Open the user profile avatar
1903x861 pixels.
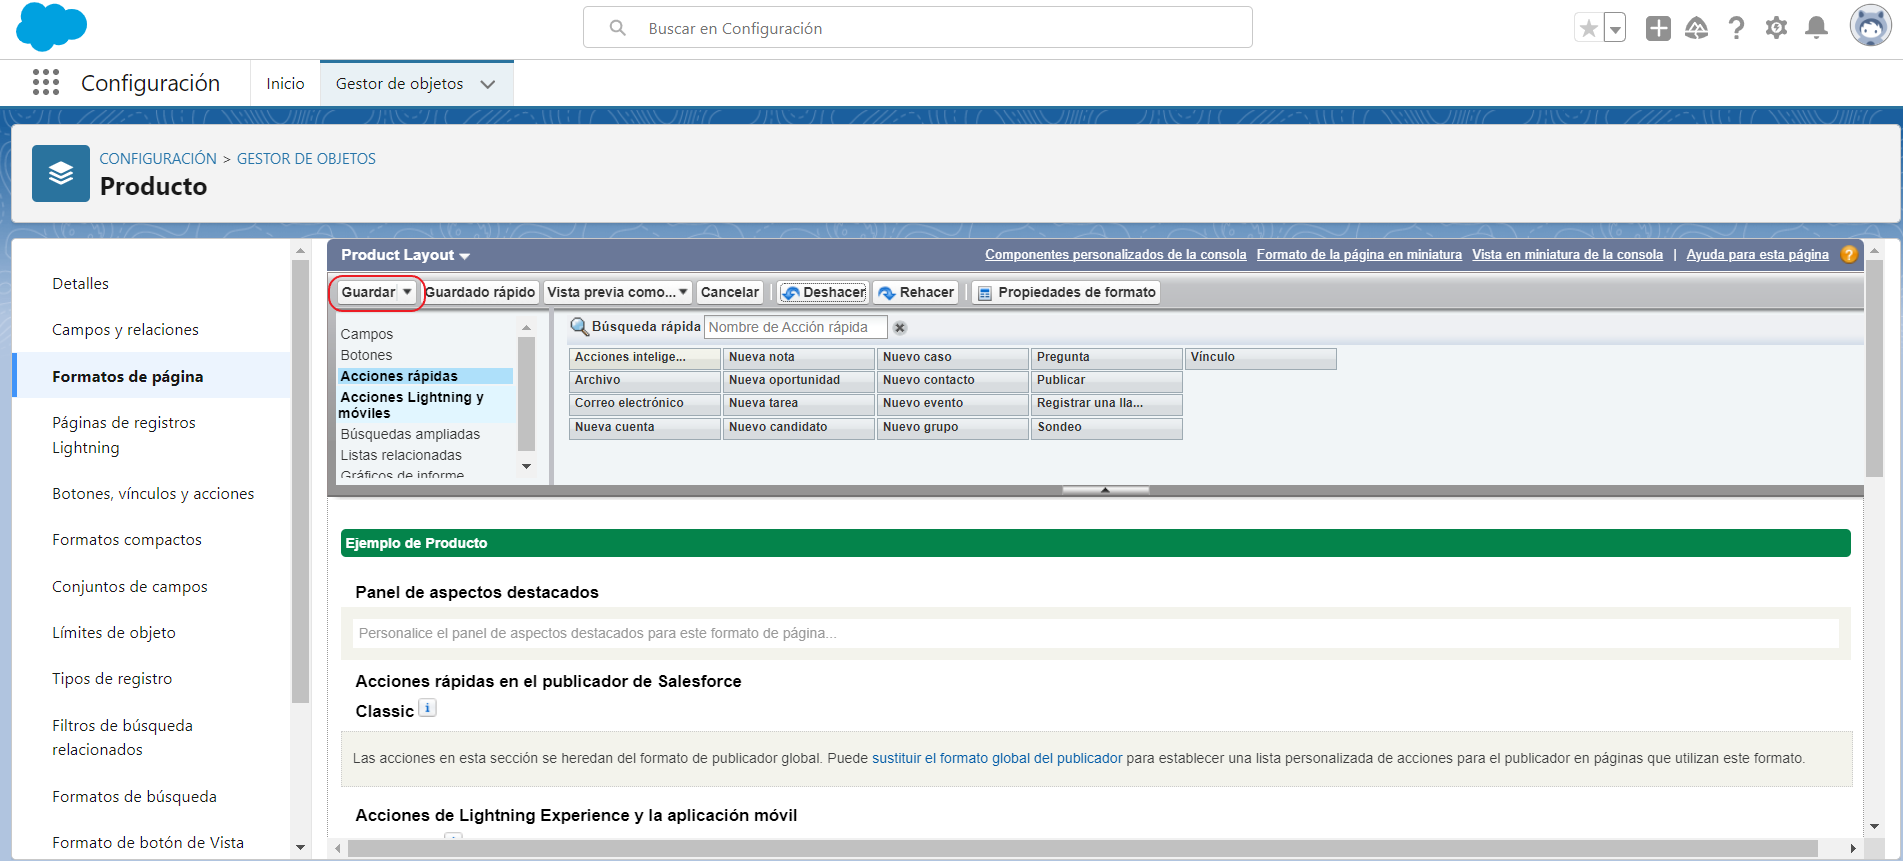point(1870,26)
